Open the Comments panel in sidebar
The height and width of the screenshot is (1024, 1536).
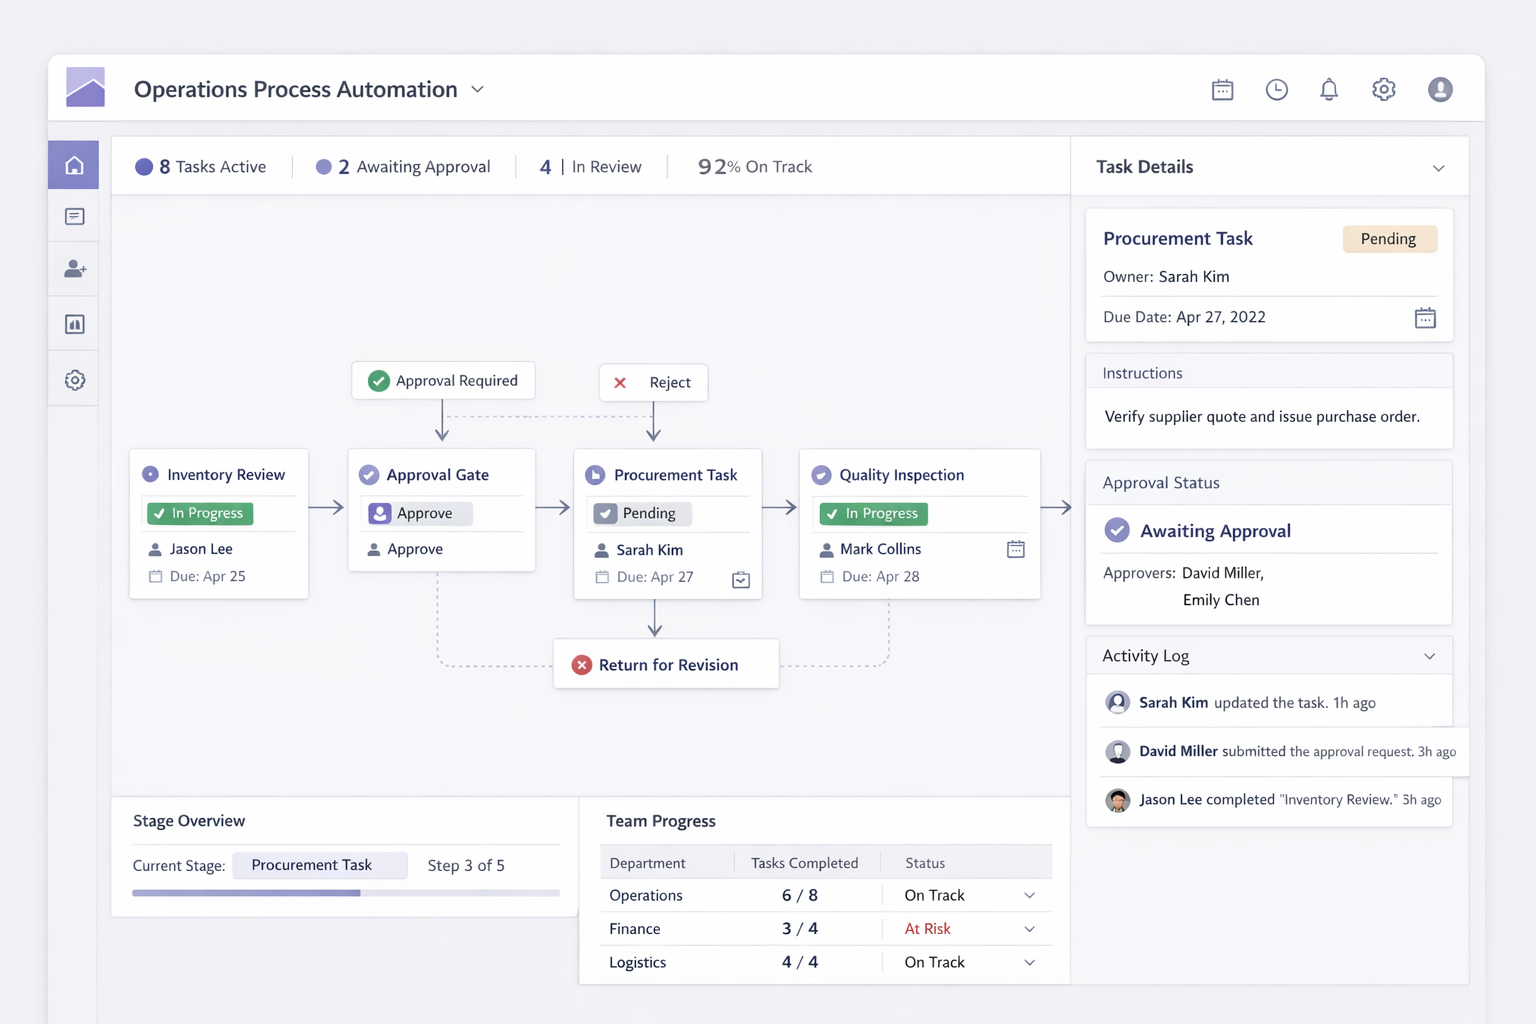pos(73,216)
